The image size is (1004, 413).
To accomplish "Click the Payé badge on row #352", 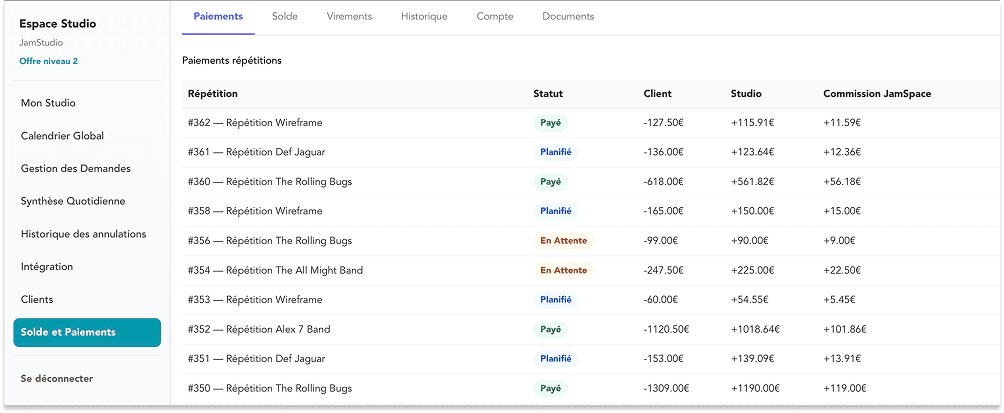I will coord(550,329).
